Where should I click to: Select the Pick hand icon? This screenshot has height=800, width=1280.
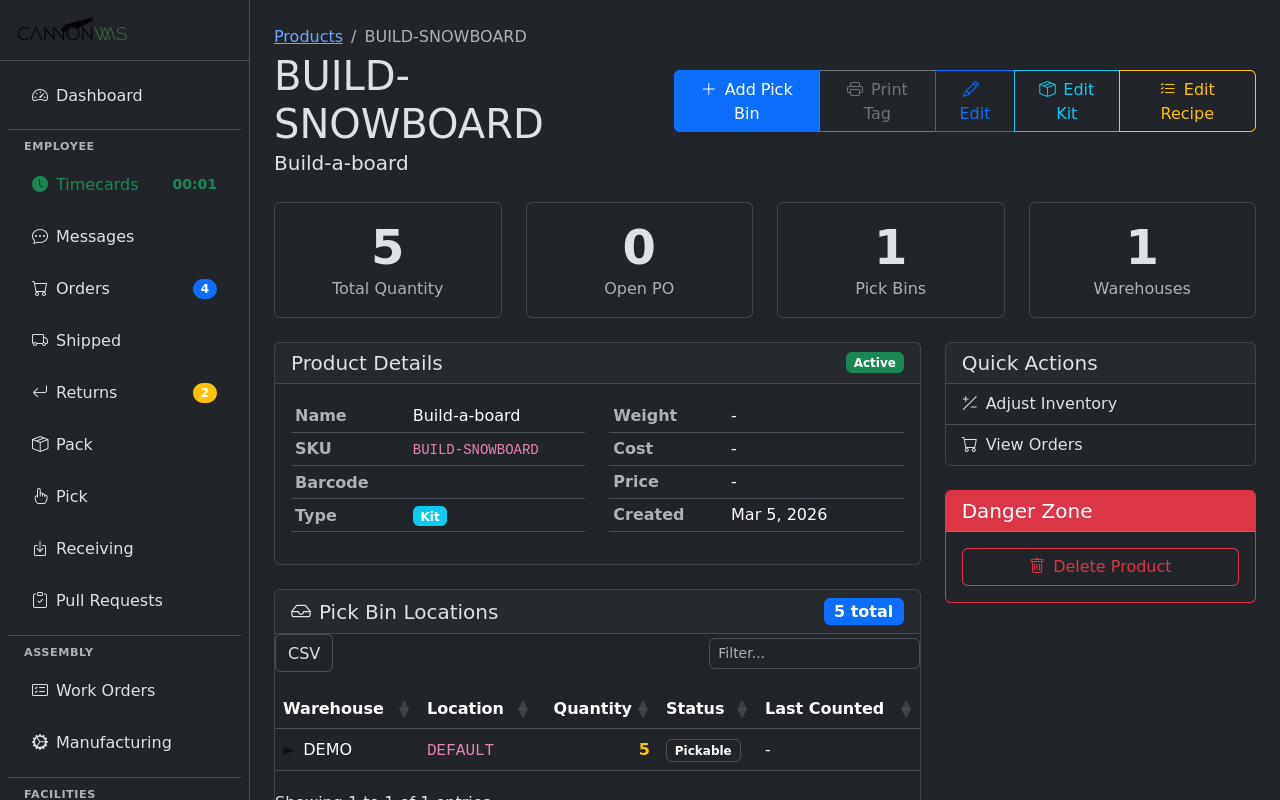coord(39,496)
